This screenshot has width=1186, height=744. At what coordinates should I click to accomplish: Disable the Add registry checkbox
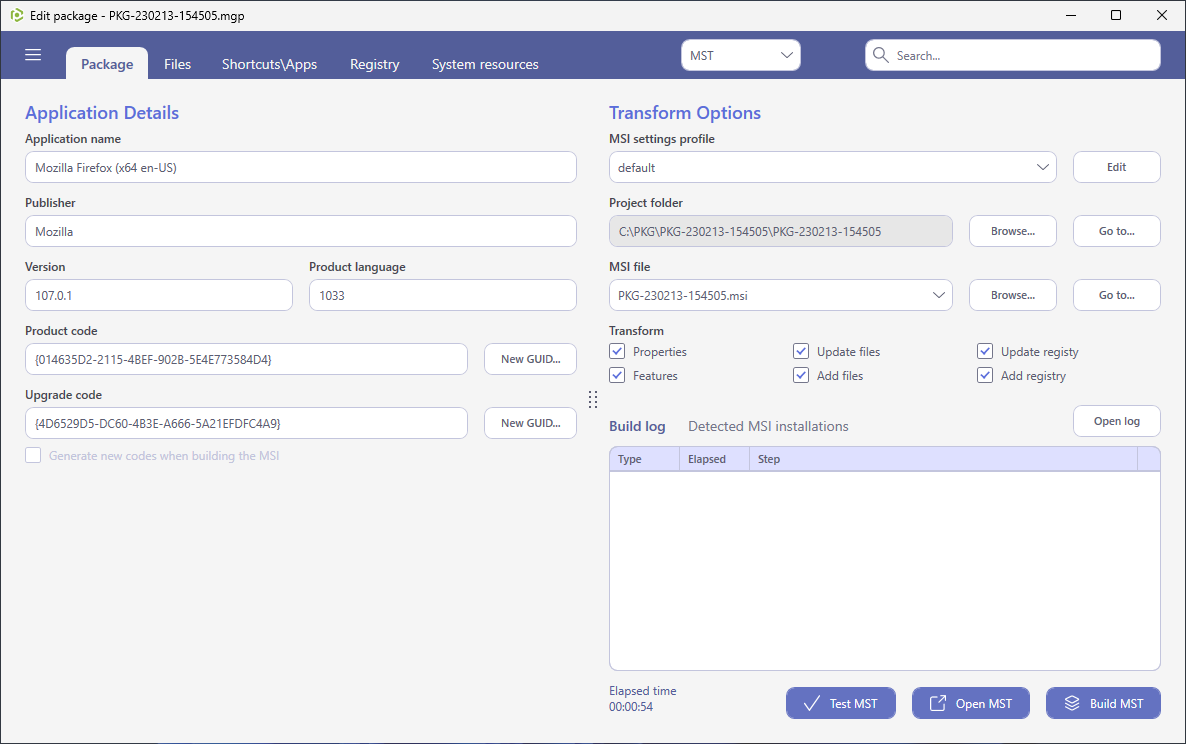coord(985,375)
